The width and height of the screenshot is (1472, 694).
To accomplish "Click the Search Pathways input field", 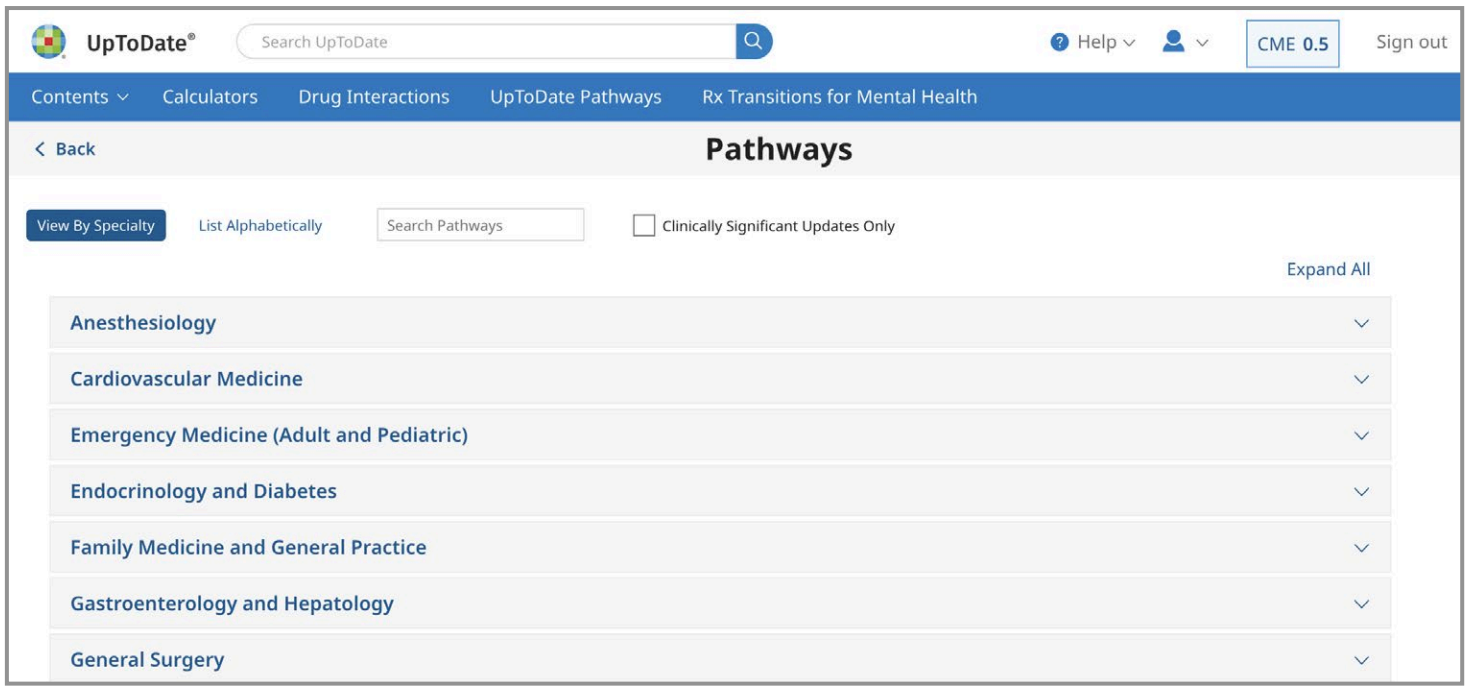I will tap(480, 226).
